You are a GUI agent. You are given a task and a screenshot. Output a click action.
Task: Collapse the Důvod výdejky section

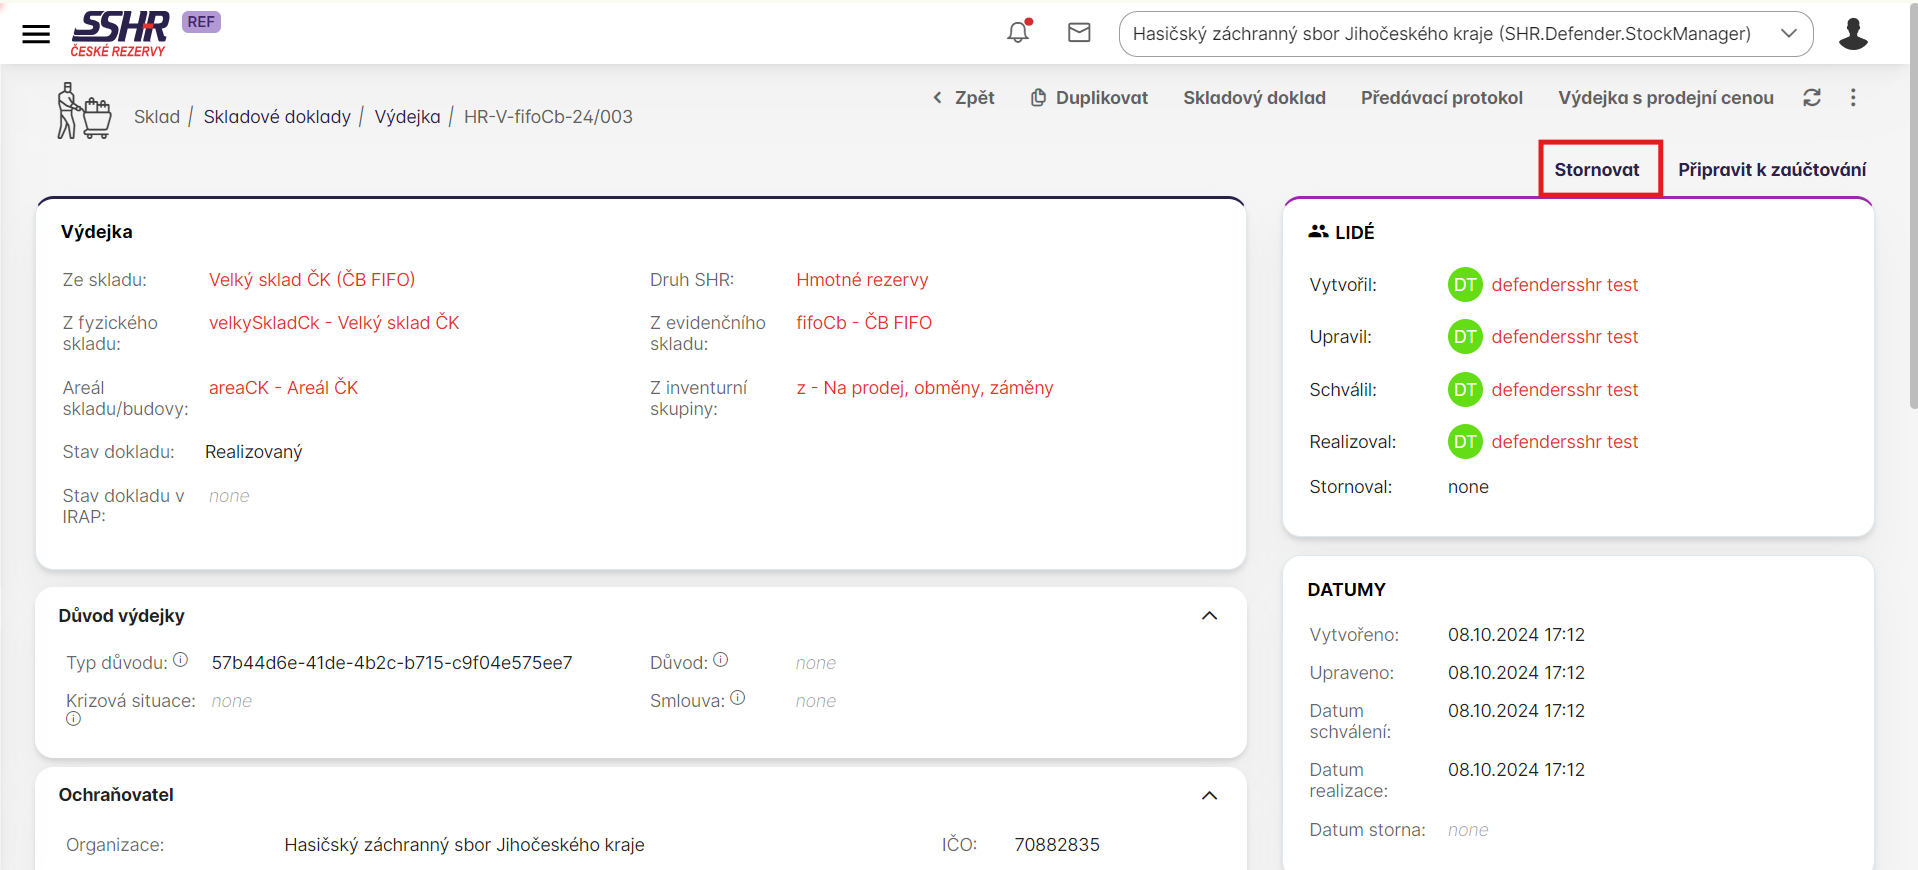(x=1209, y=616)
